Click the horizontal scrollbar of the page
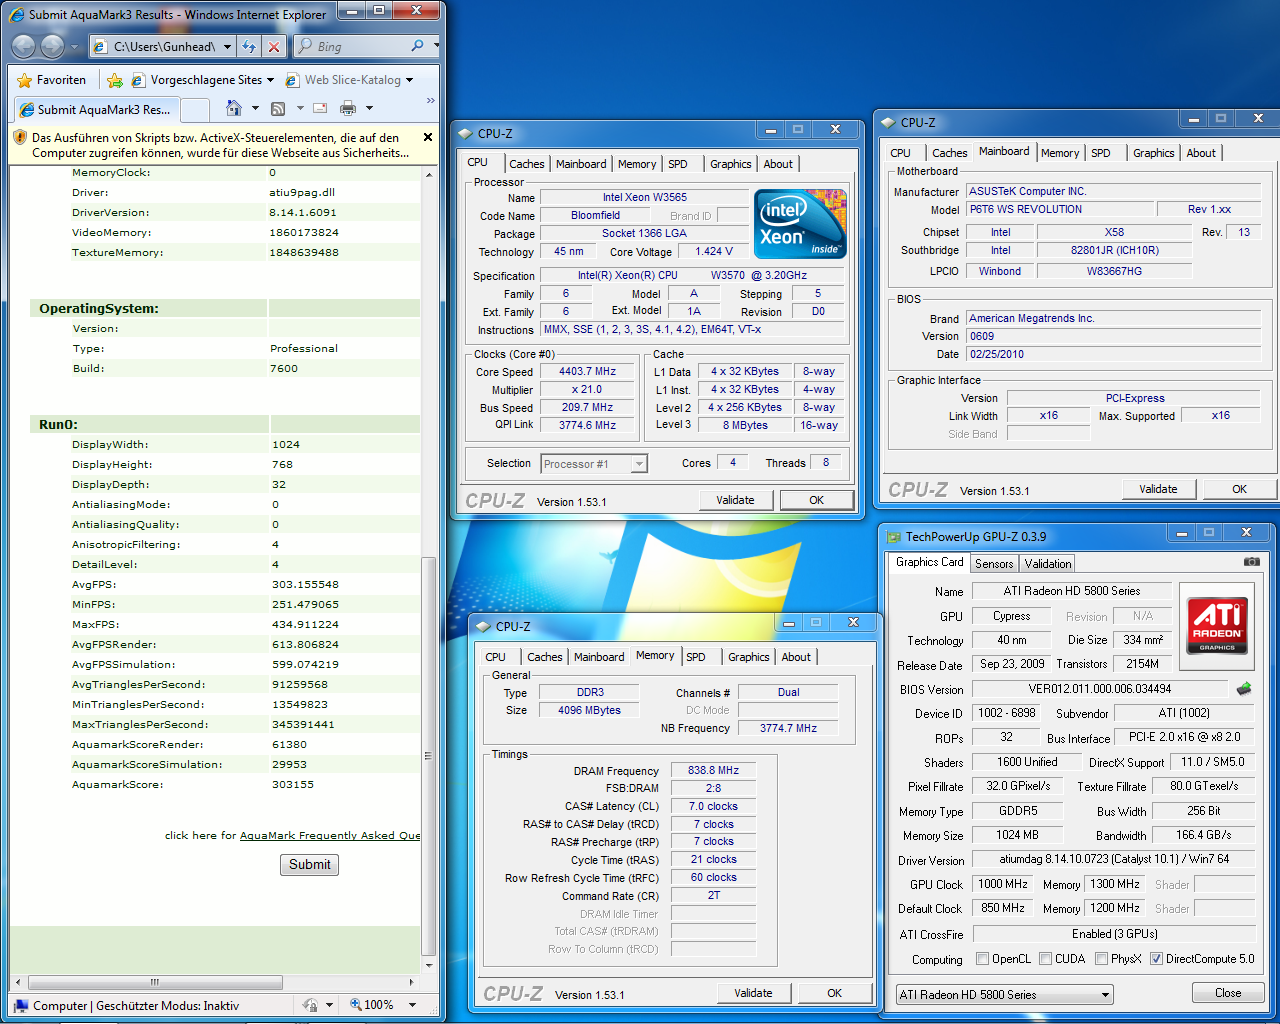This screenshot has height=1024, width=1280. 155,982
